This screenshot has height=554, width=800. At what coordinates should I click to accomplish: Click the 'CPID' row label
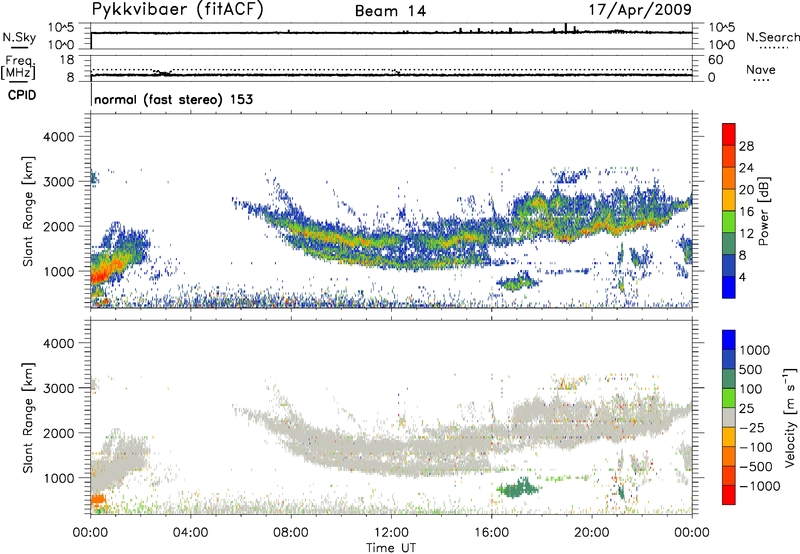click(x=22, y=95)
